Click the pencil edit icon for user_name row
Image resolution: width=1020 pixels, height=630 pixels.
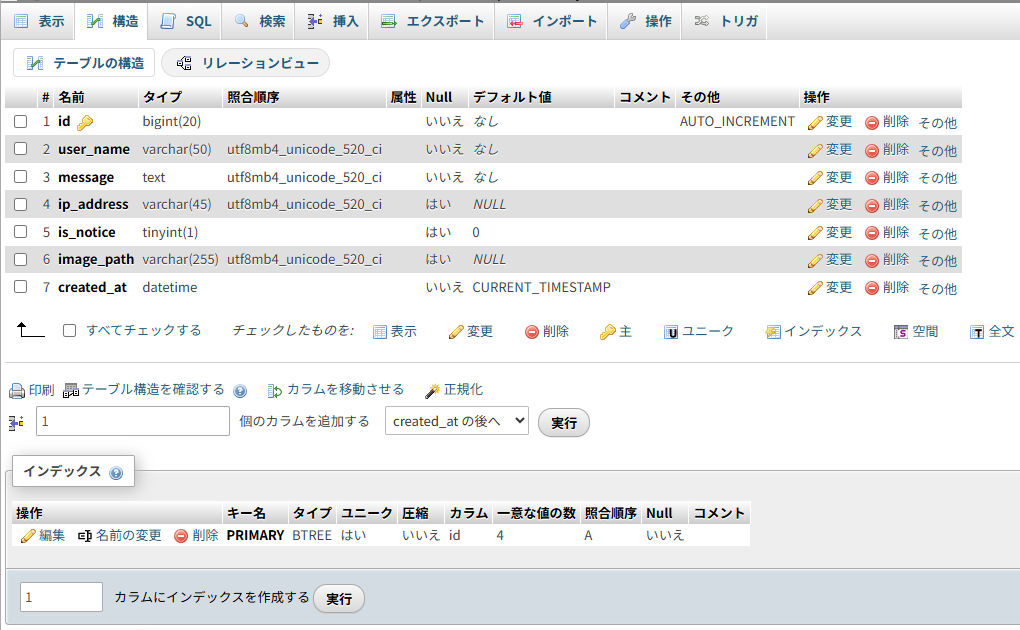click(x=815, y=150)
